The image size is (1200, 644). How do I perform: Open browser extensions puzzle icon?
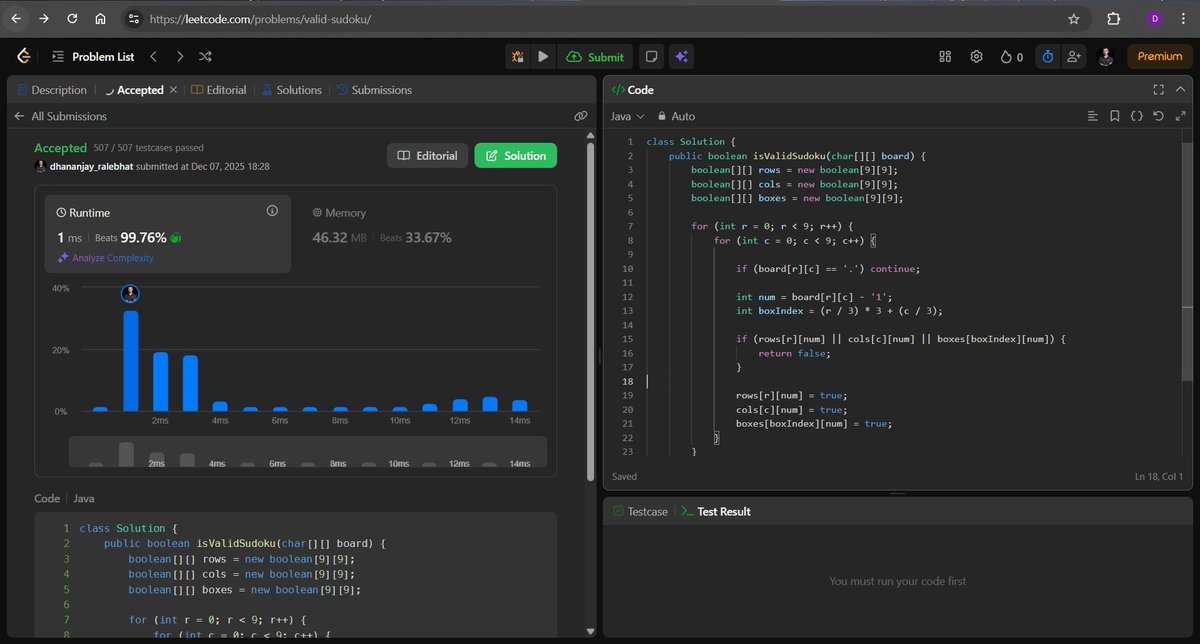(1113, 19)
